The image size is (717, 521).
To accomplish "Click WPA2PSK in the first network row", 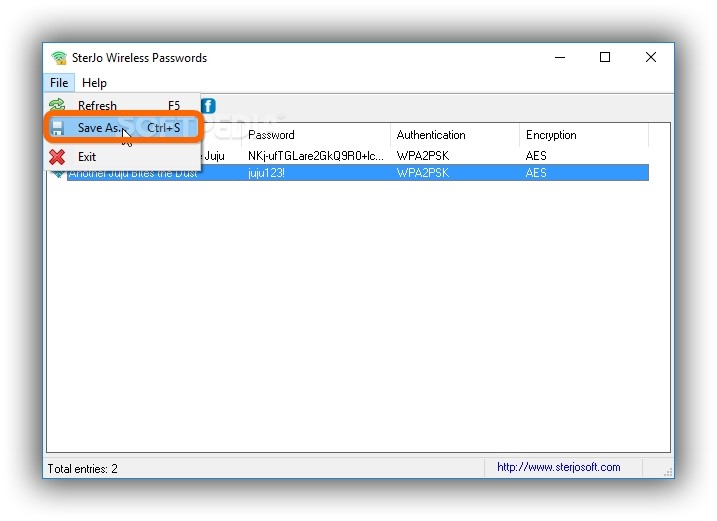I will (423, 156).
